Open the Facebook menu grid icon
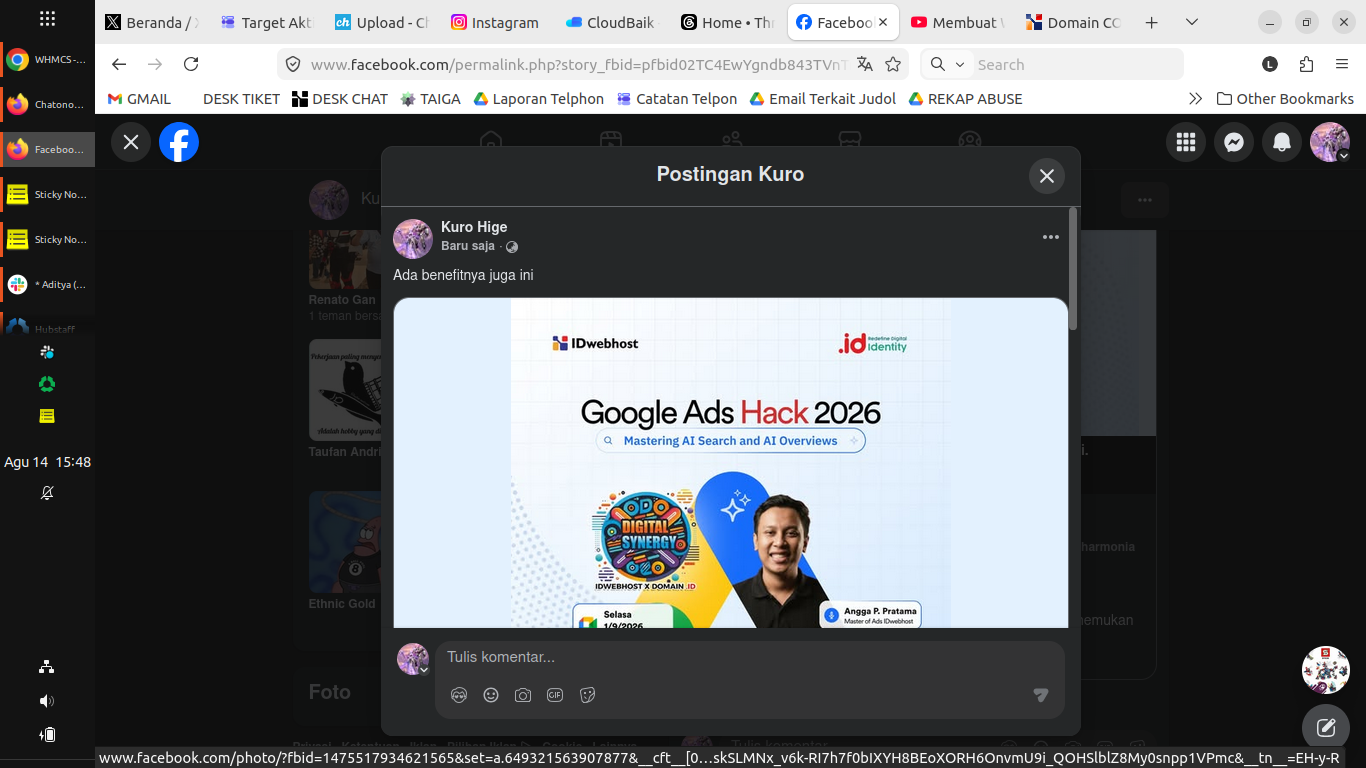Image resolution: width=1366 pixels, height=768 pixels. (1186, 142)
